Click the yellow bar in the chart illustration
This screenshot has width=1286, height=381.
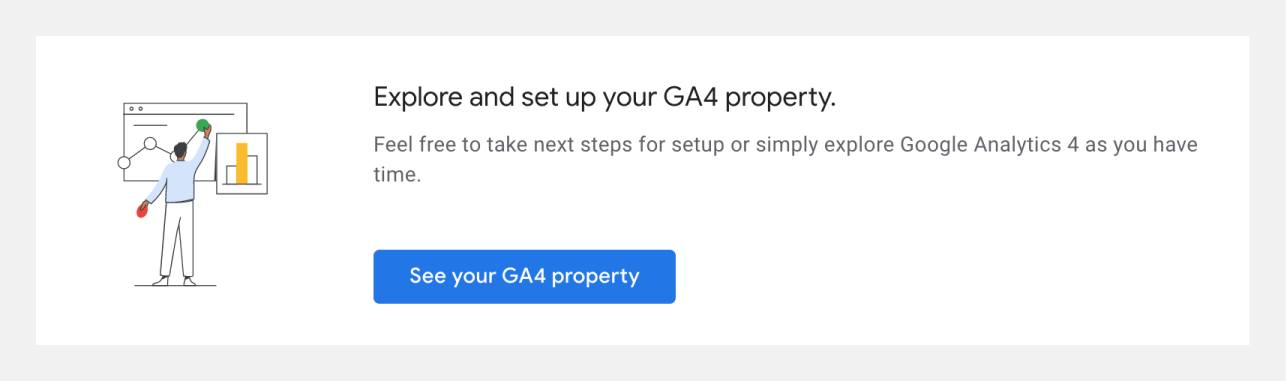pyautogui.click(x=241, y=163)
